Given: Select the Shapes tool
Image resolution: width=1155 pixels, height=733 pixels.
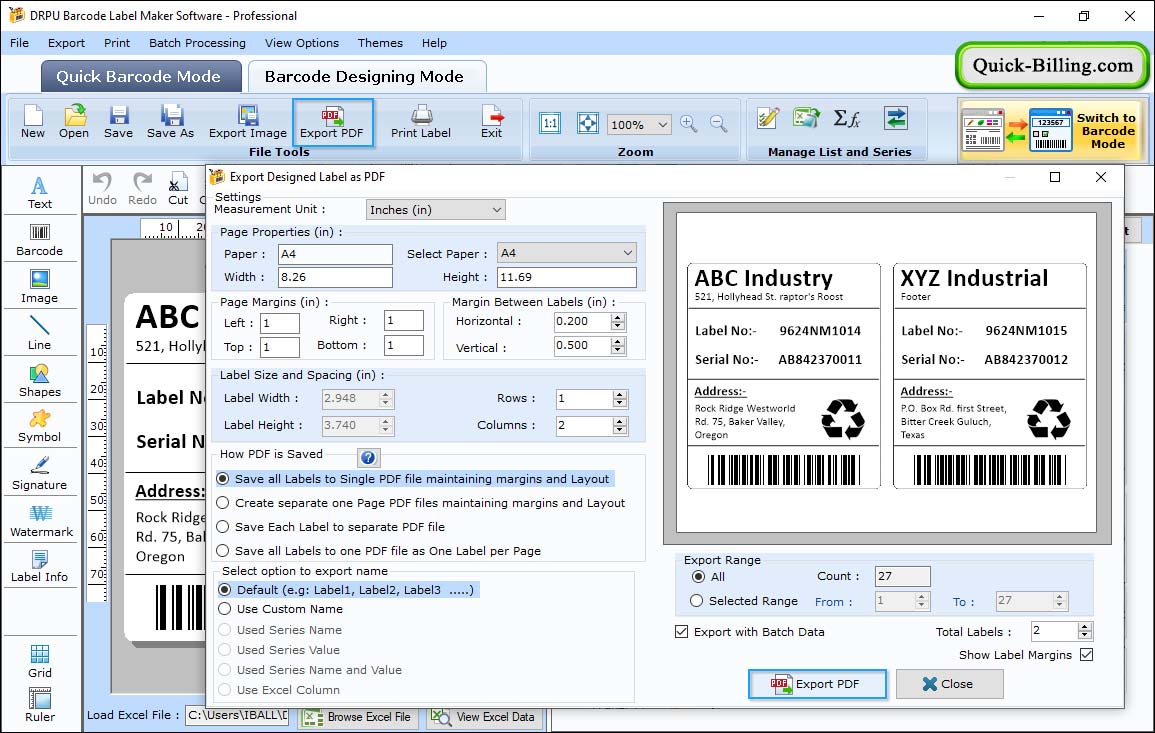Looking at the screenshot, I should tap(40, 381).
